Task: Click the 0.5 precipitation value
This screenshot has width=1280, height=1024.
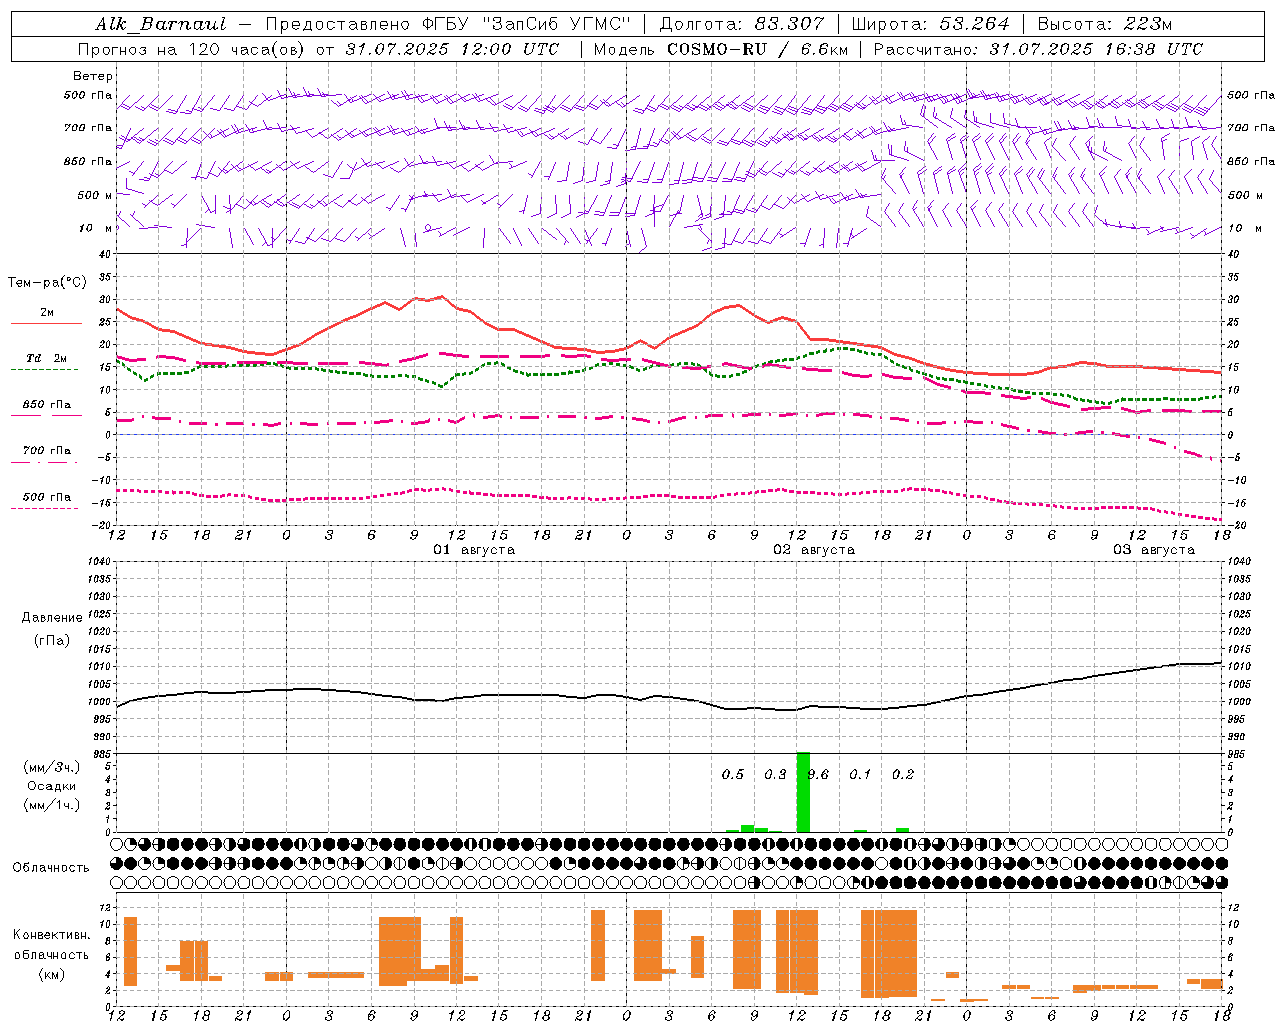Action: click(x=733, y=774)
